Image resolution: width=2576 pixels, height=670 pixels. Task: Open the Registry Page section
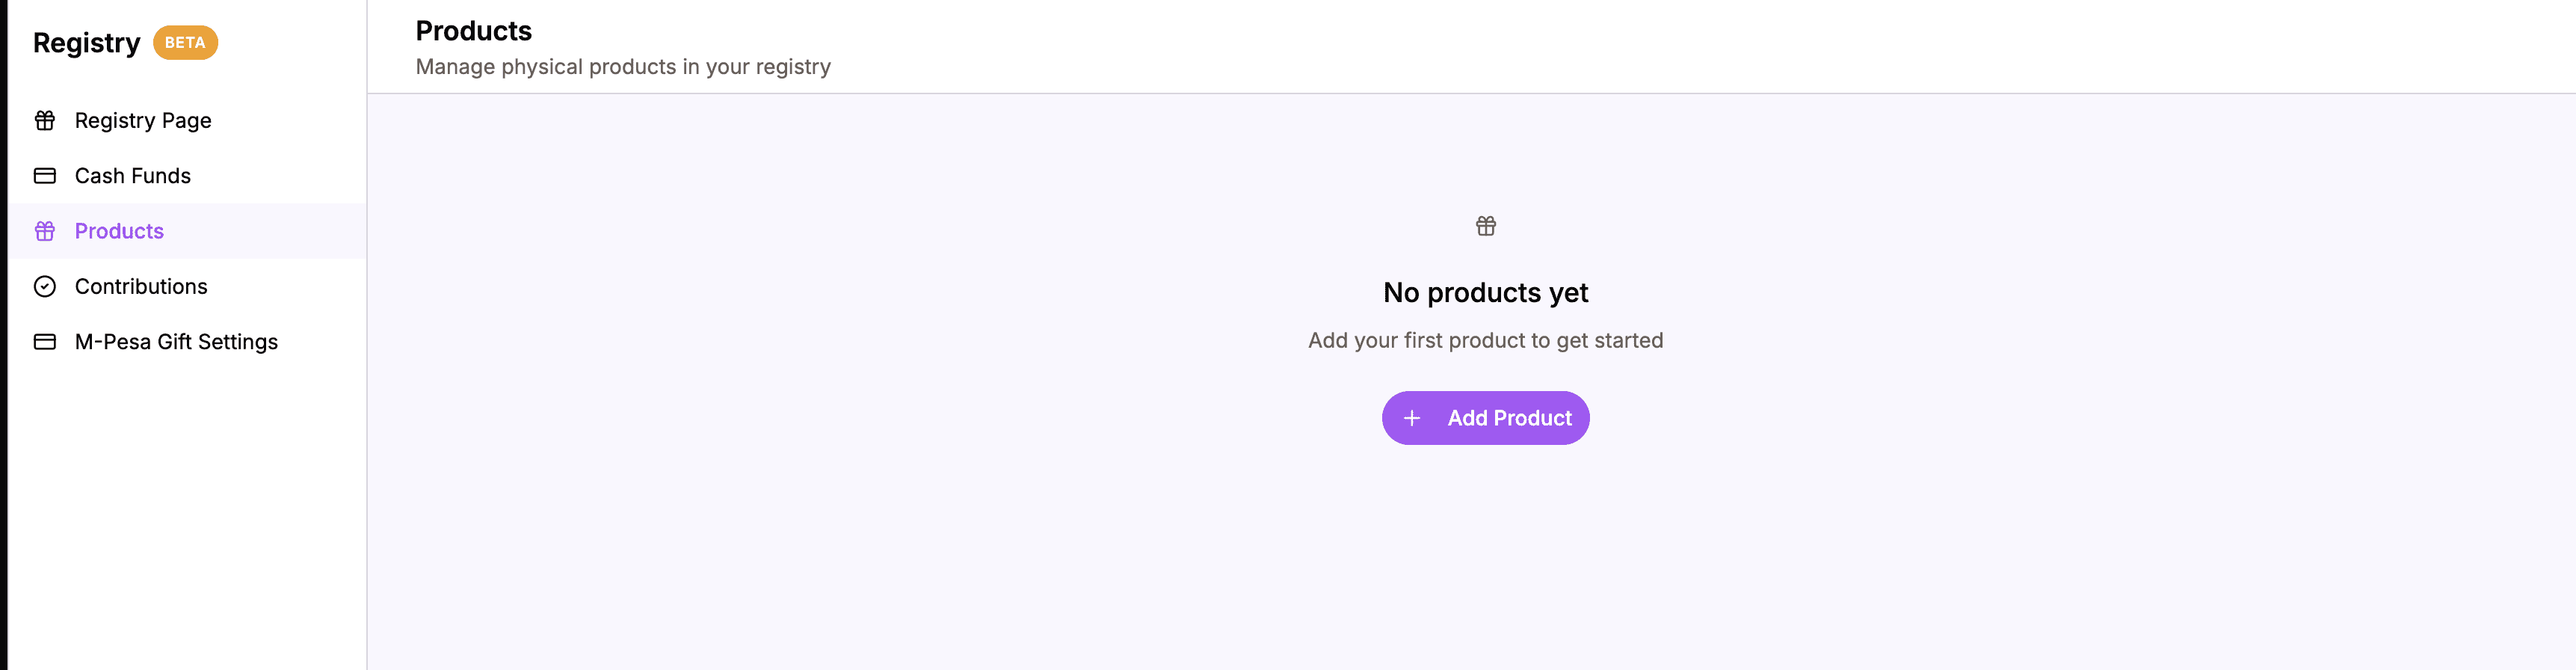point(143,120)
